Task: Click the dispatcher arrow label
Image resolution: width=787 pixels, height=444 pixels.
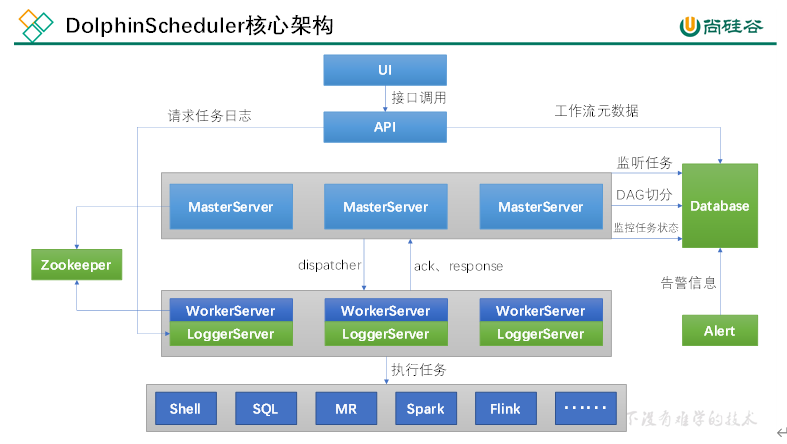Action: [329, 266]
